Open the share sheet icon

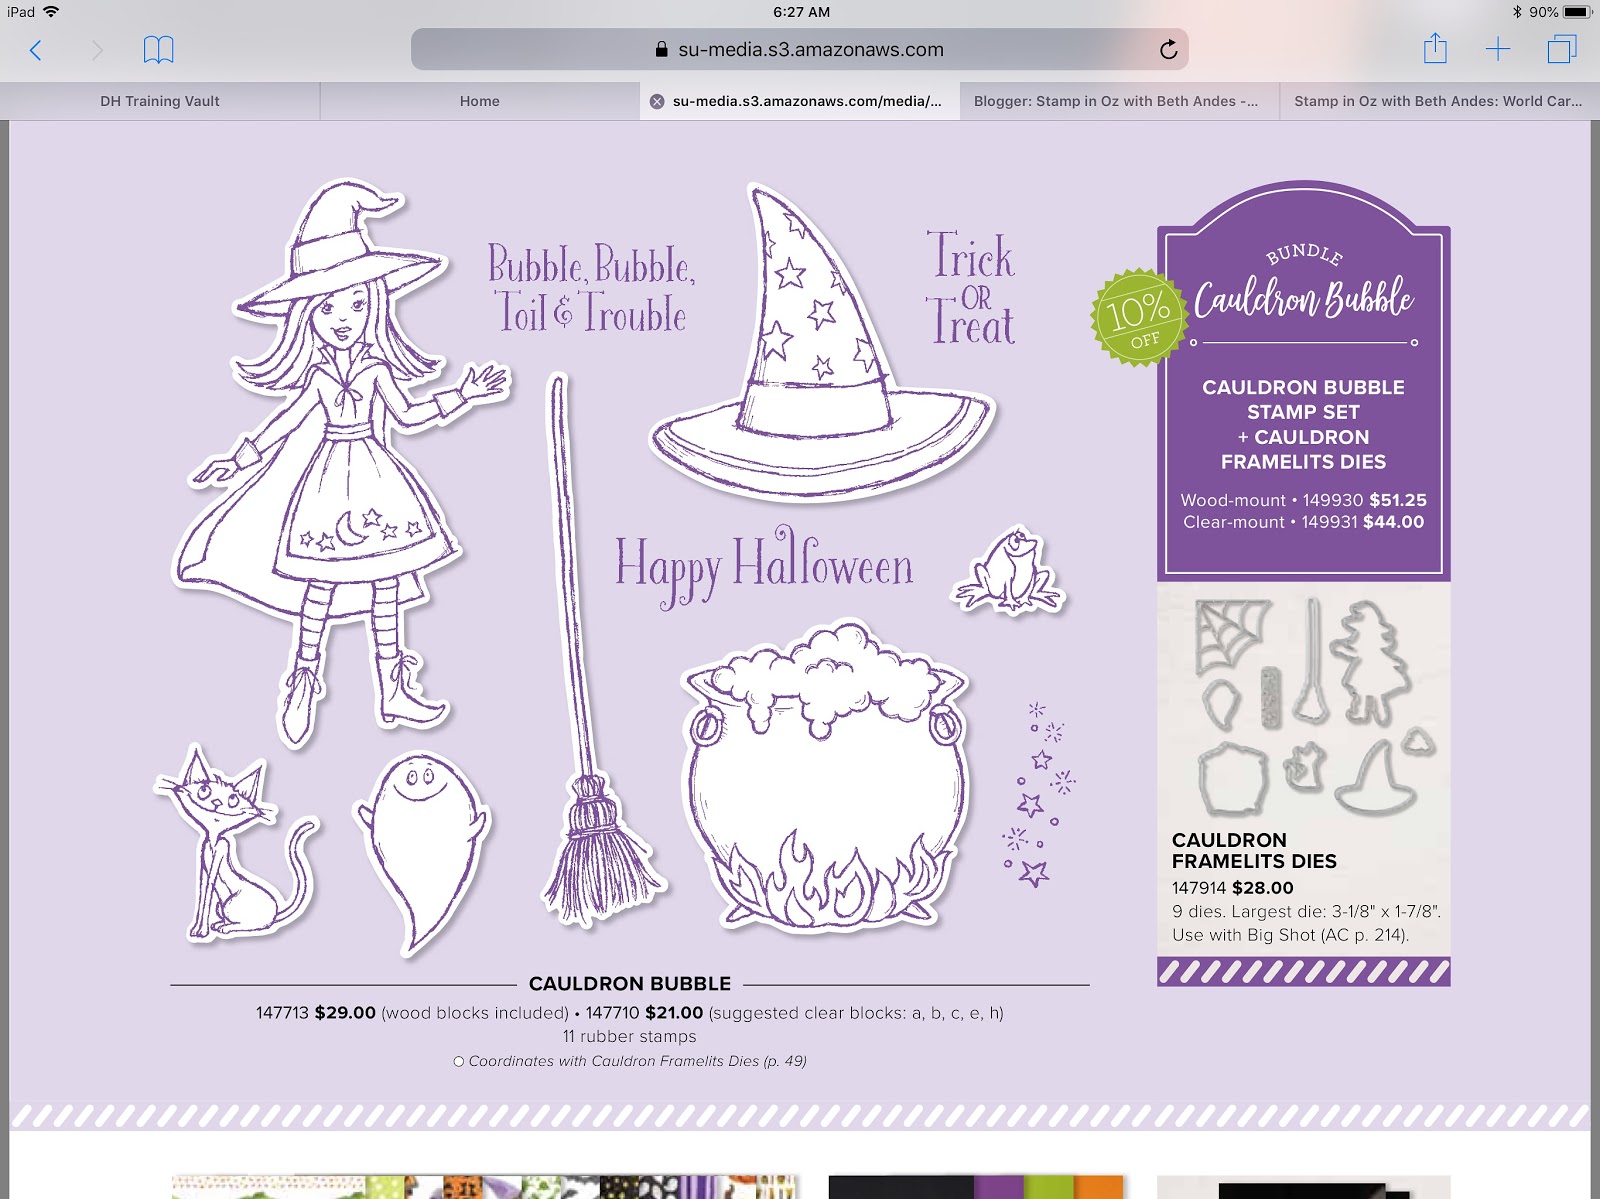[1435, 48]
